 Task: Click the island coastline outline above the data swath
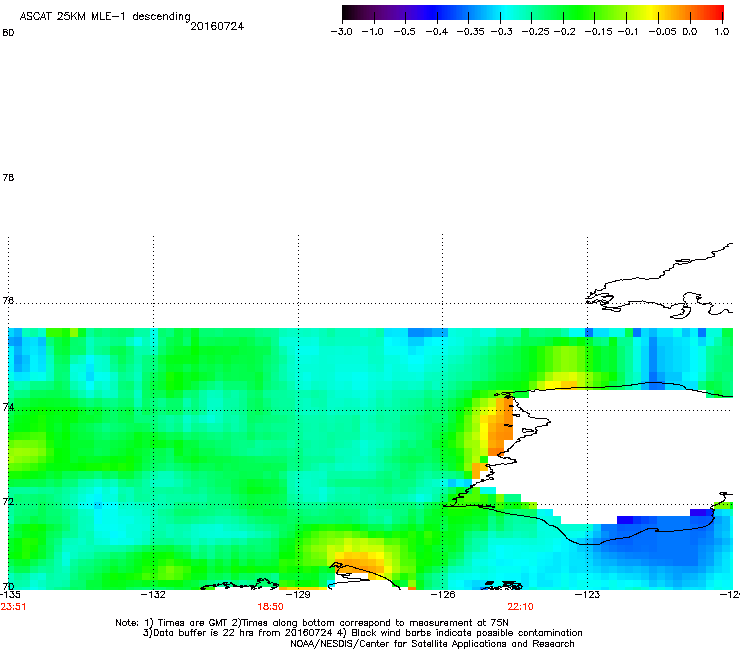[x=661, y=283]
